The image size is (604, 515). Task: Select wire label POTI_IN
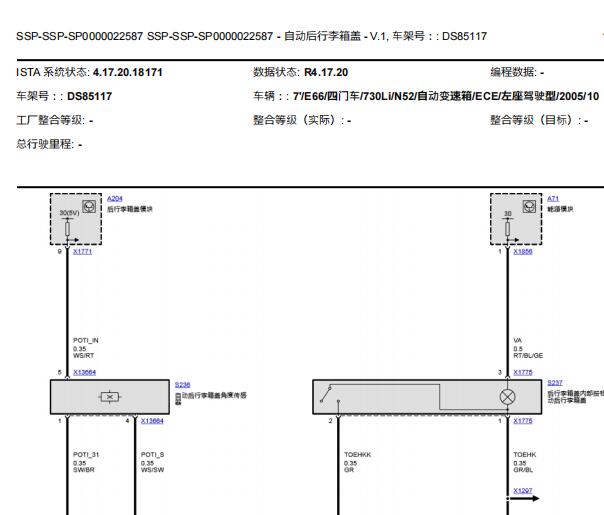click(86, 341)
